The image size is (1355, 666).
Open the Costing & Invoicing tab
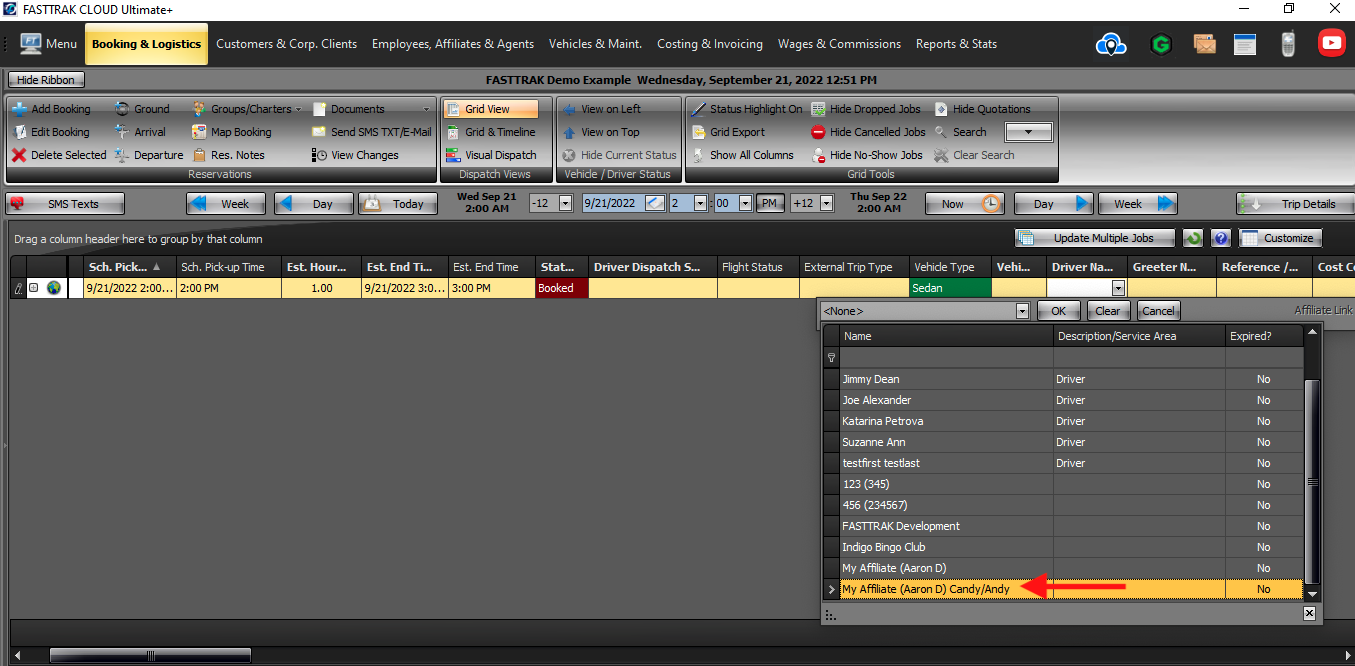click(710, 44)
